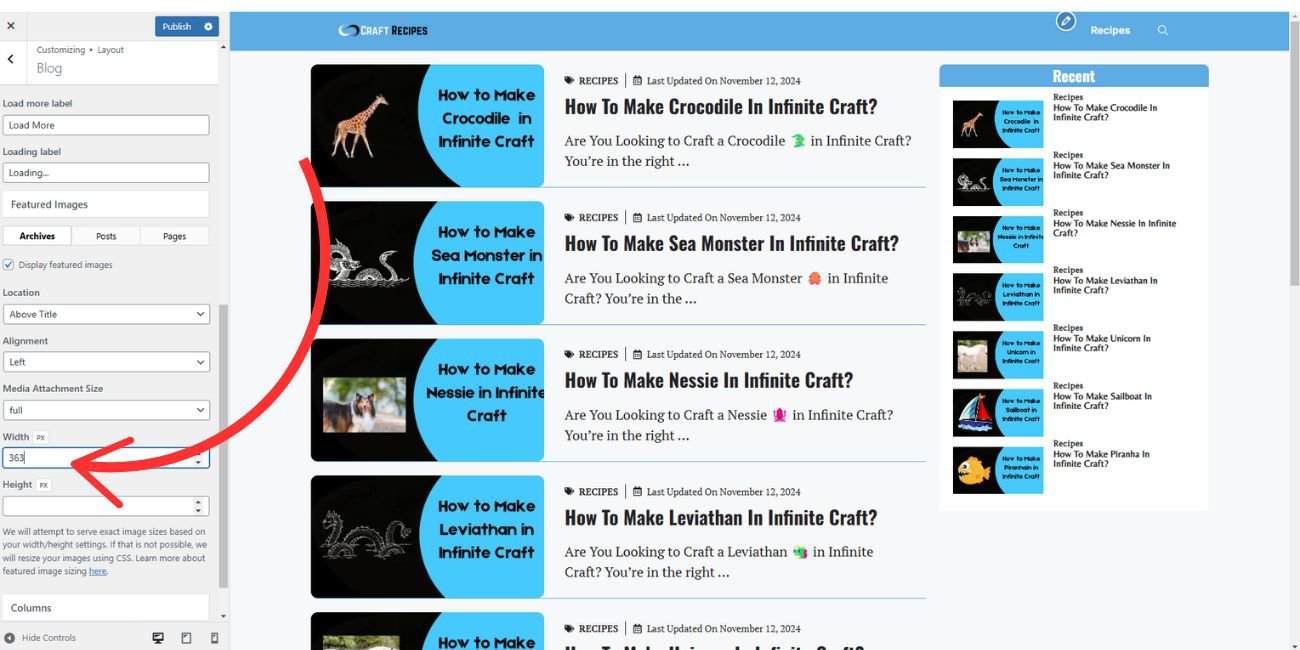Open Recent link 'How To Make Unicorn In Infinite Craft?'
This screenshot has width=1300, height=650.
point(1101,343)
